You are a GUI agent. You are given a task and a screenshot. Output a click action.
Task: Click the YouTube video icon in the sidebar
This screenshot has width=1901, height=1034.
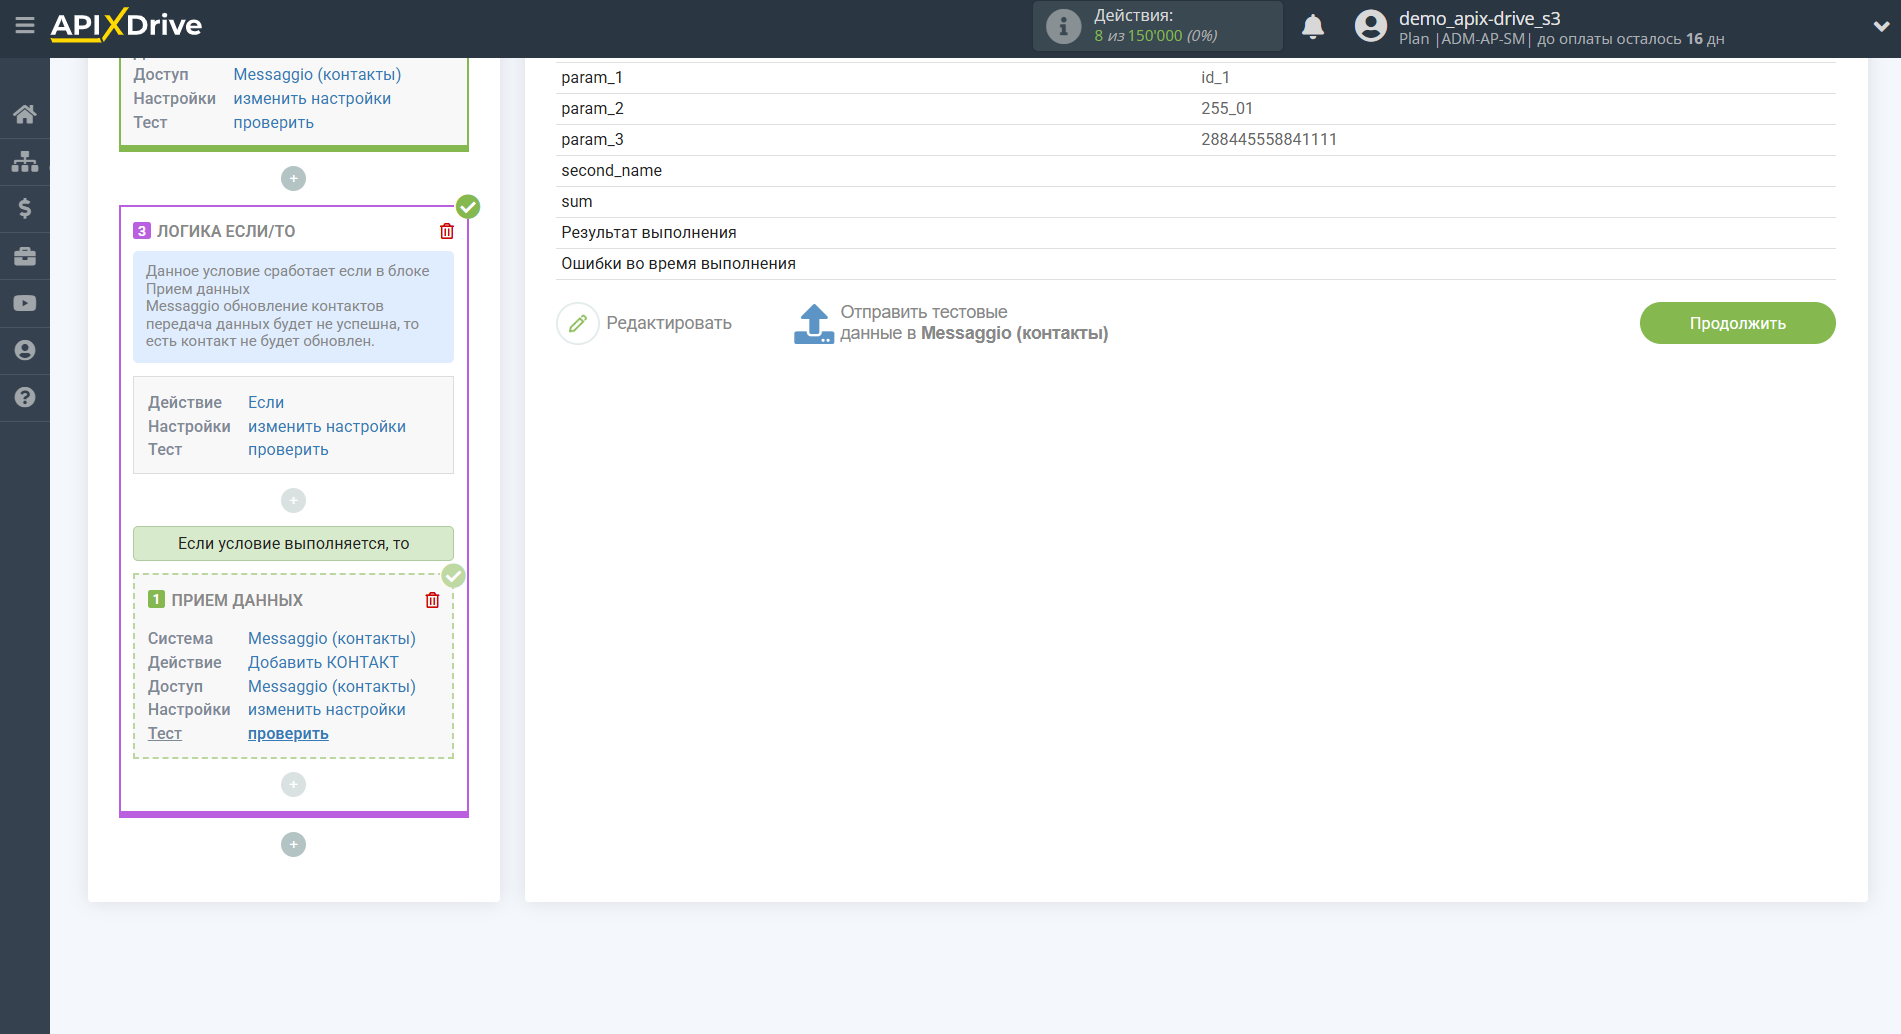[25, 303]
